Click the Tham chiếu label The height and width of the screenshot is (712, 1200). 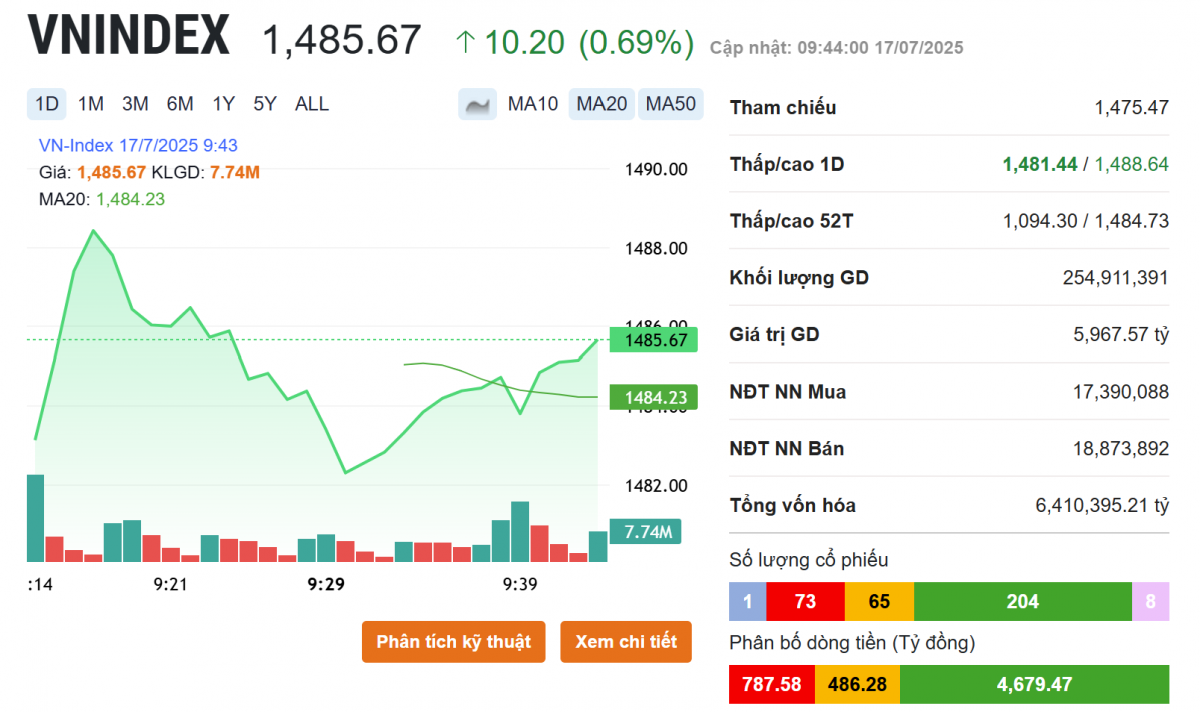tap(783, 107)
